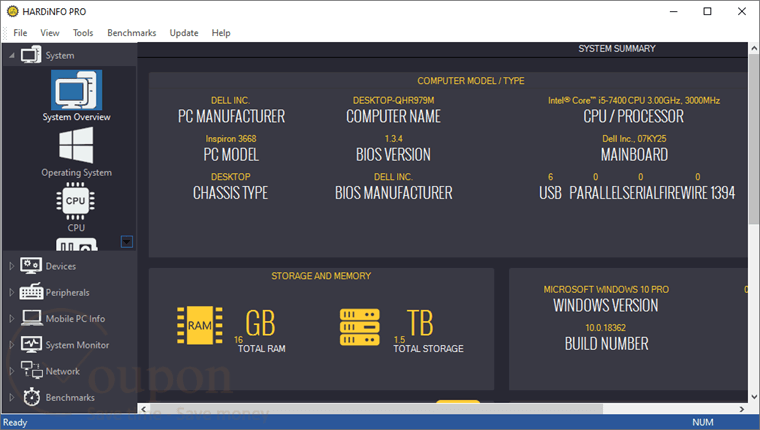Open the File menu

coord(20,32)
